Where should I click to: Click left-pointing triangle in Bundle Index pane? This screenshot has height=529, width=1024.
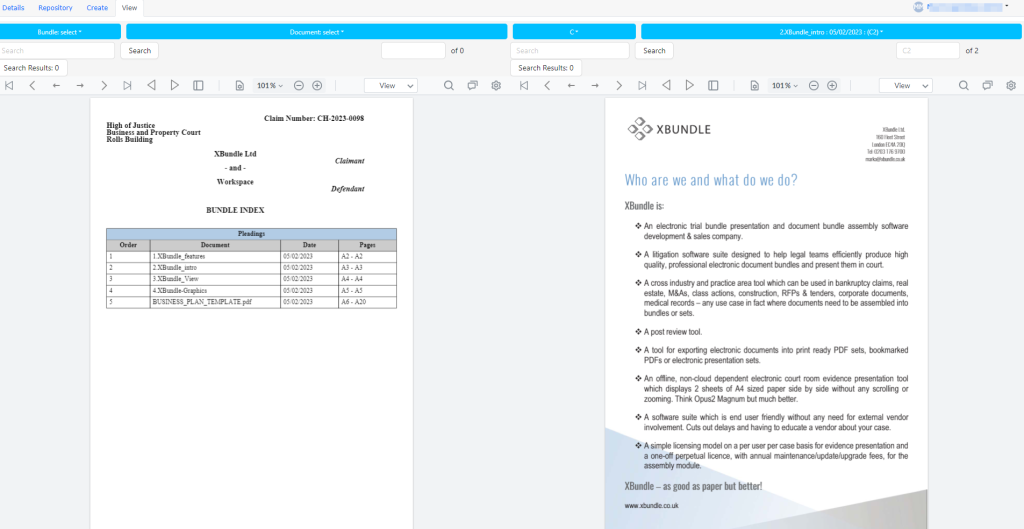[x=152, y=86]
